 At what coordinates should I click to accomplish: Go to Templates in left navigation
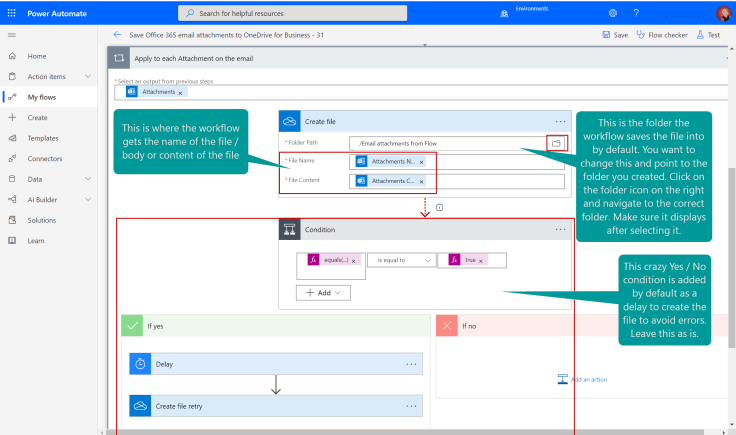[42, 138]
